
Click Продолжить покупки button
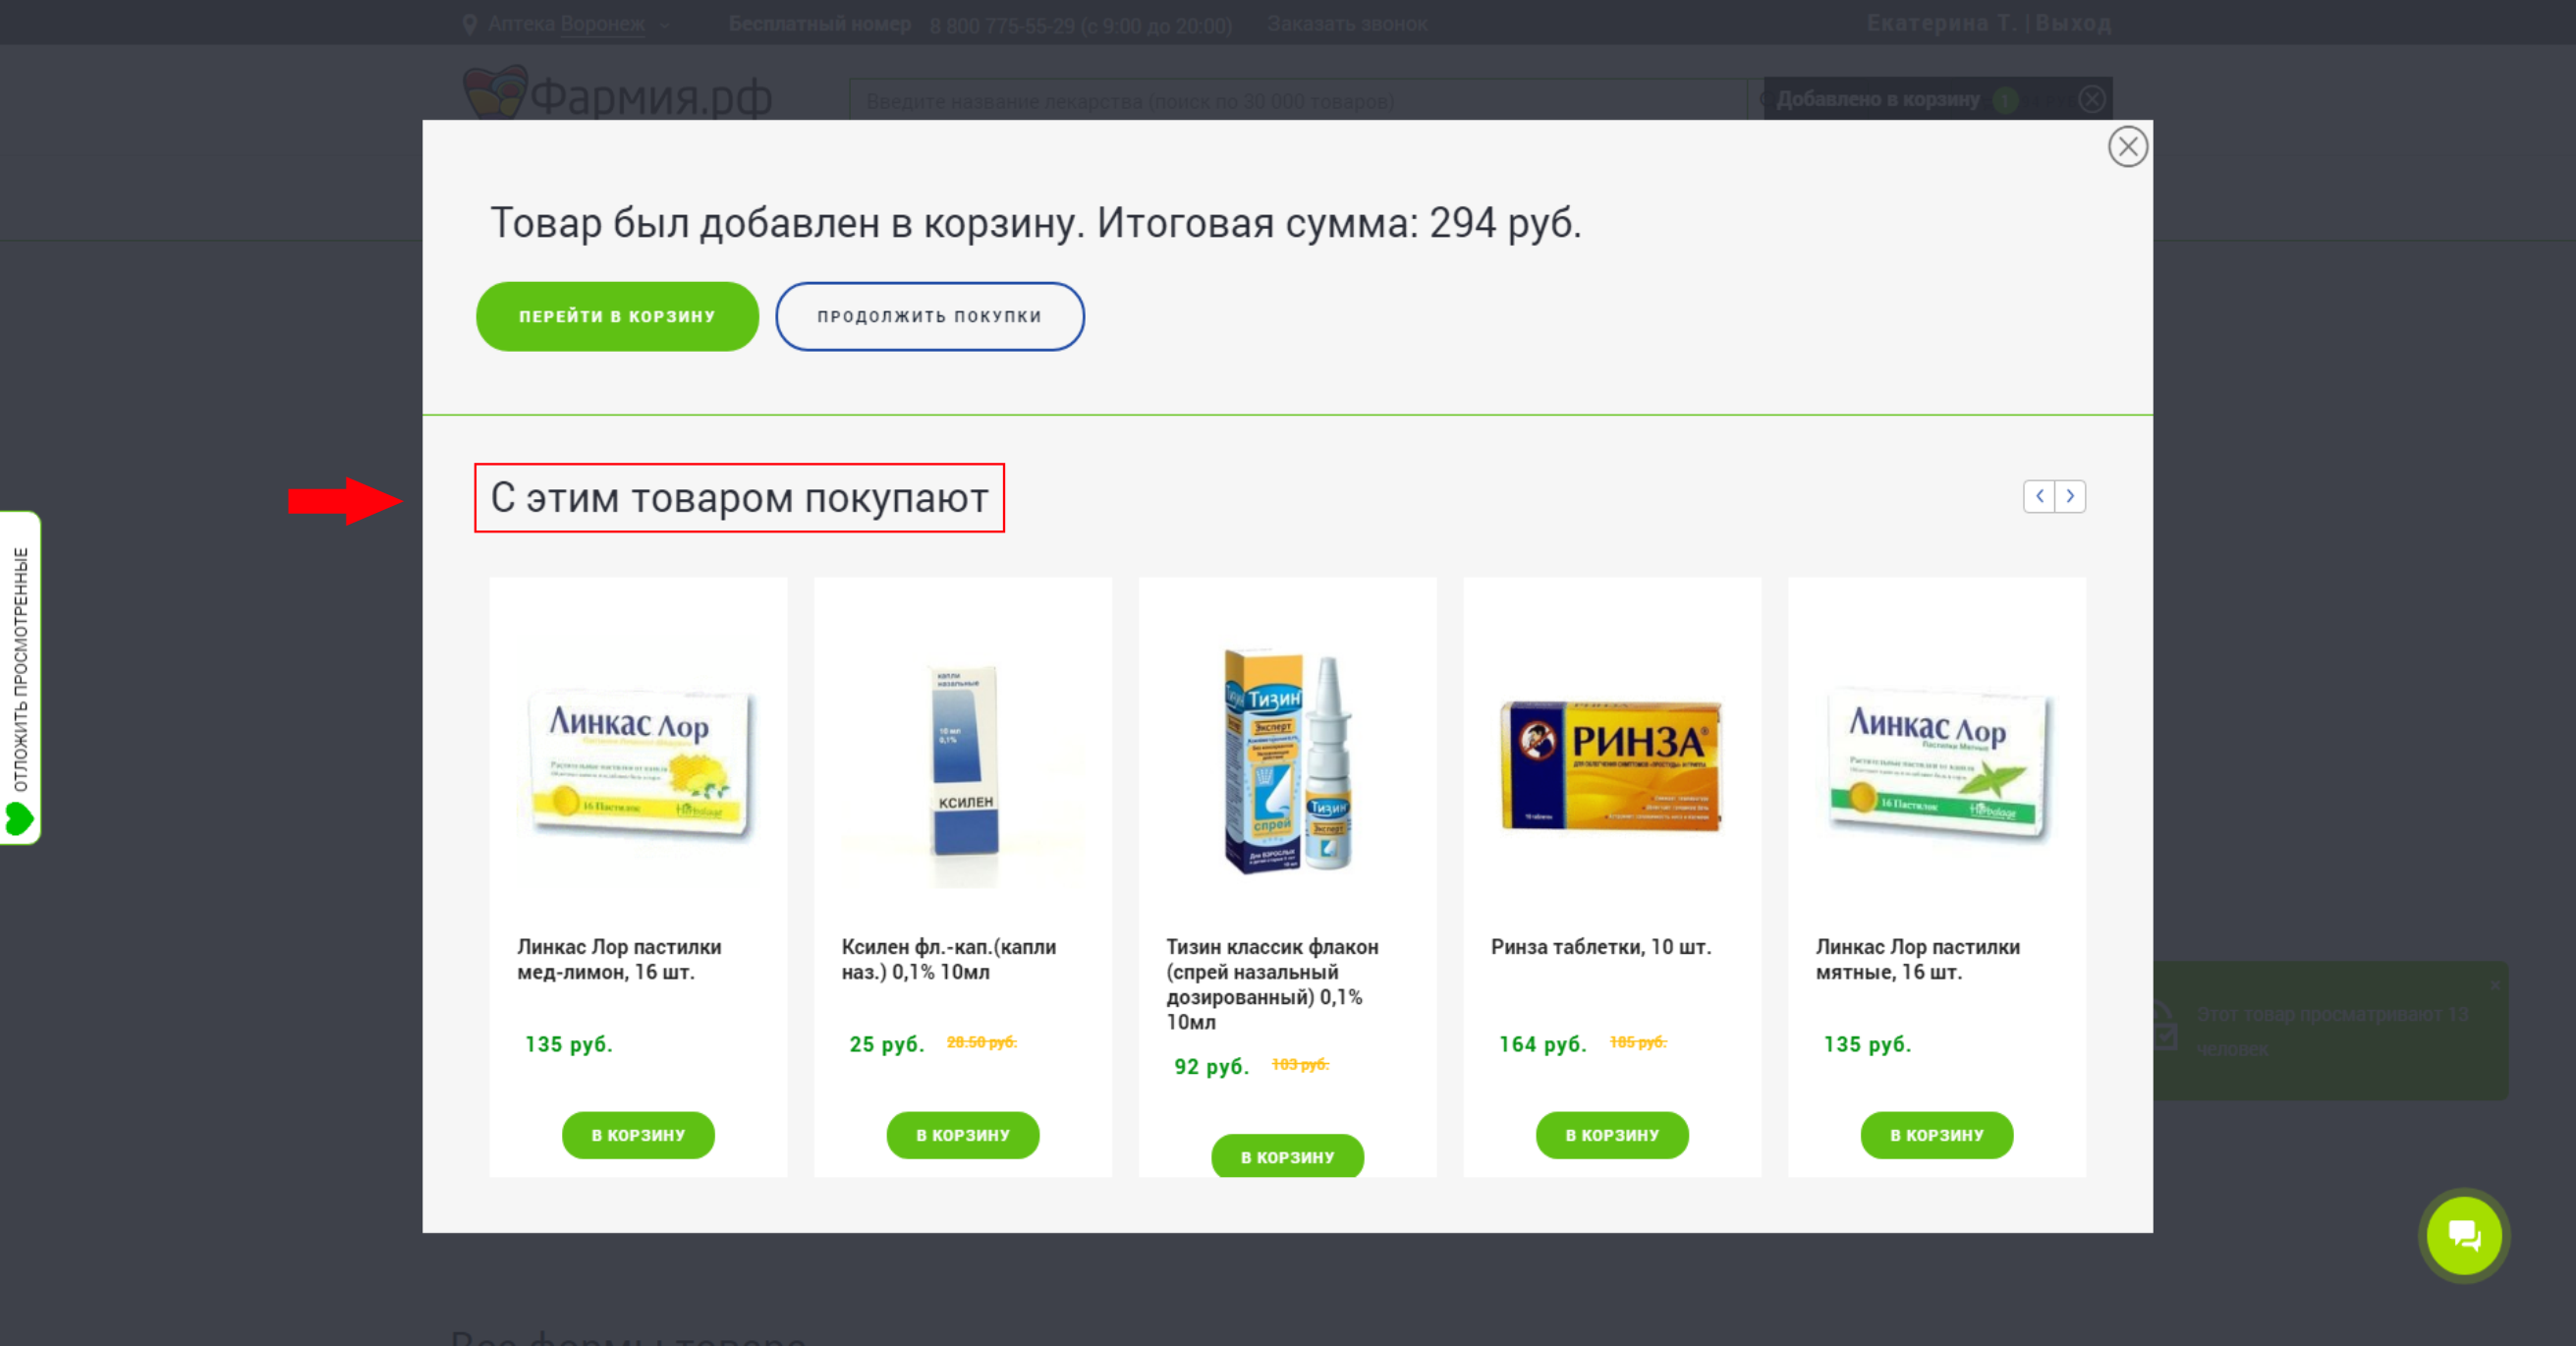point(929,316)
